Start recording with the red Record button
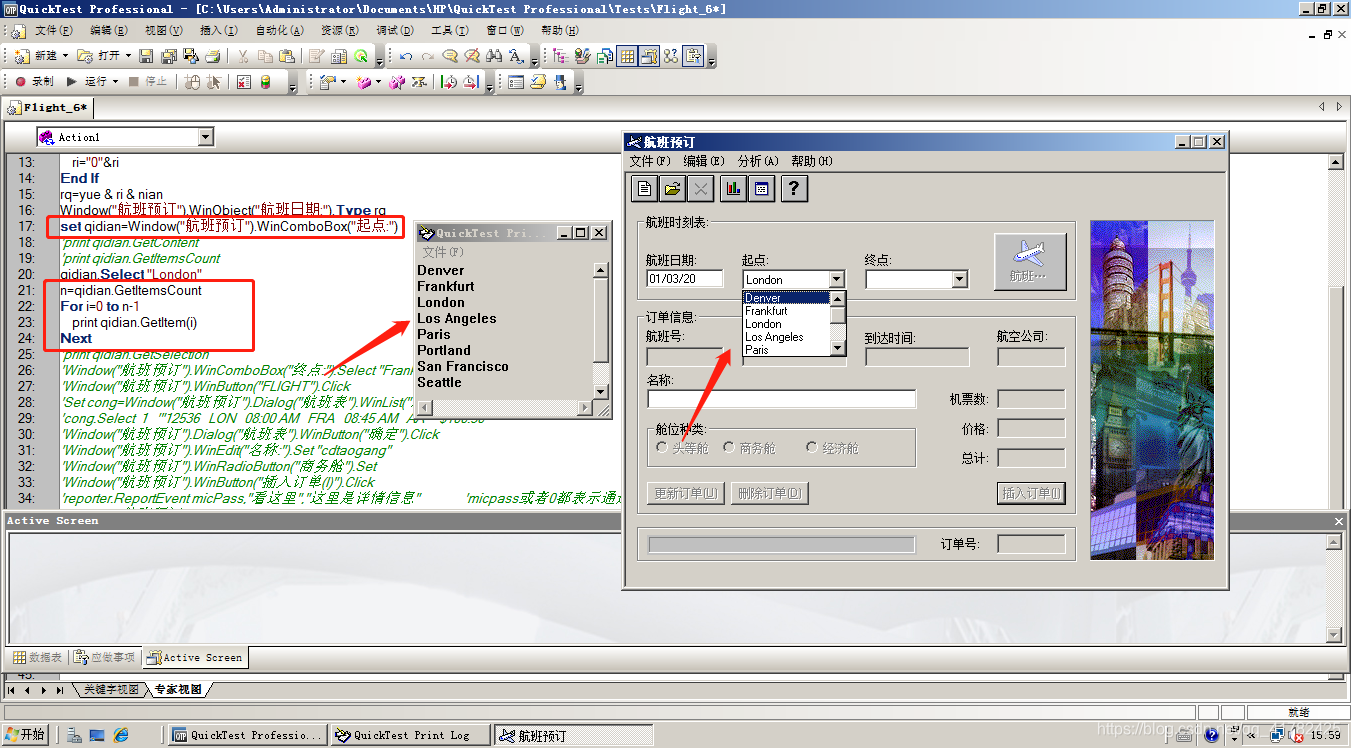The image size is (1351, 748). pos(34,82)
